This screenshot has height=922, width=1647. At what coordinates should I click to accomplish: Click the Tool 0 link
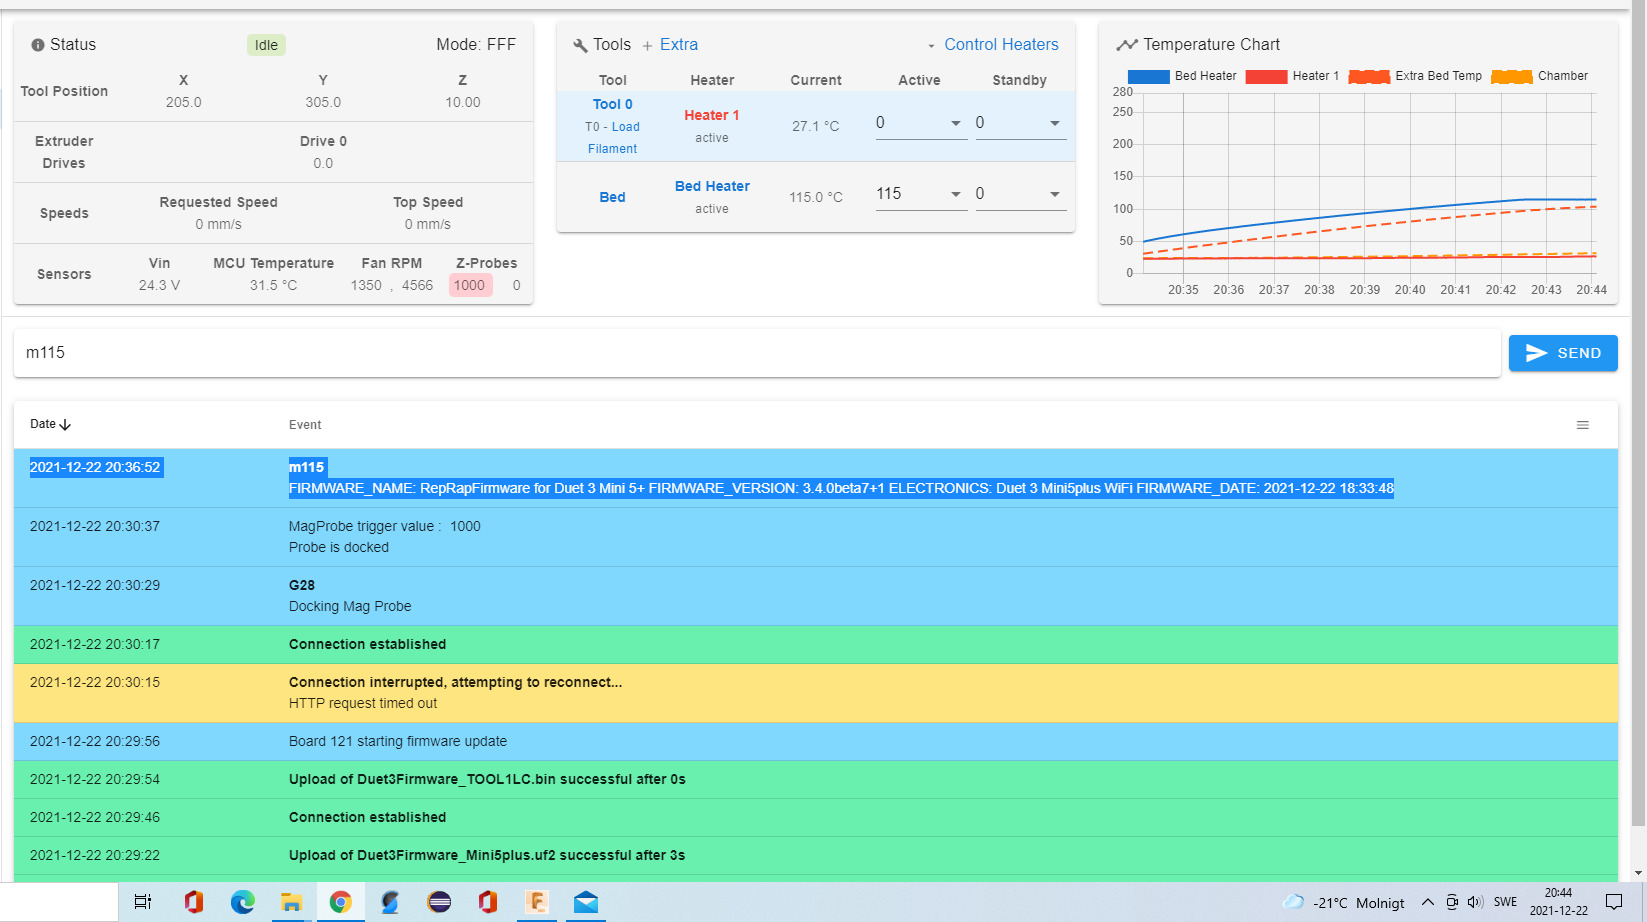tap(612, 104)
